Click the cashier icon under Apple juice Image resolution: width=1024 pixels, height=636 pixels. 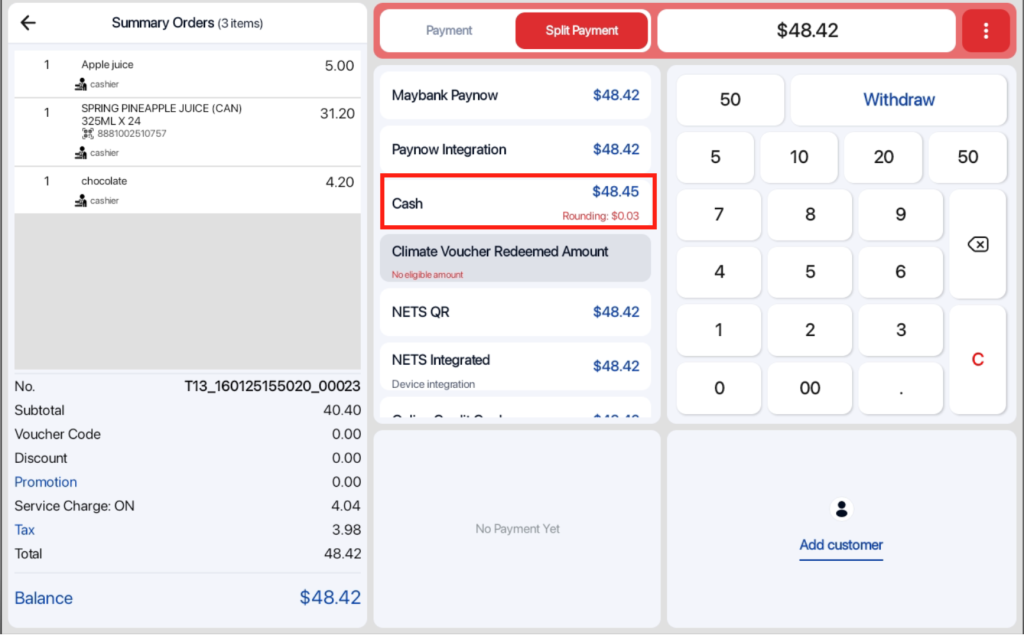point(81,85)
